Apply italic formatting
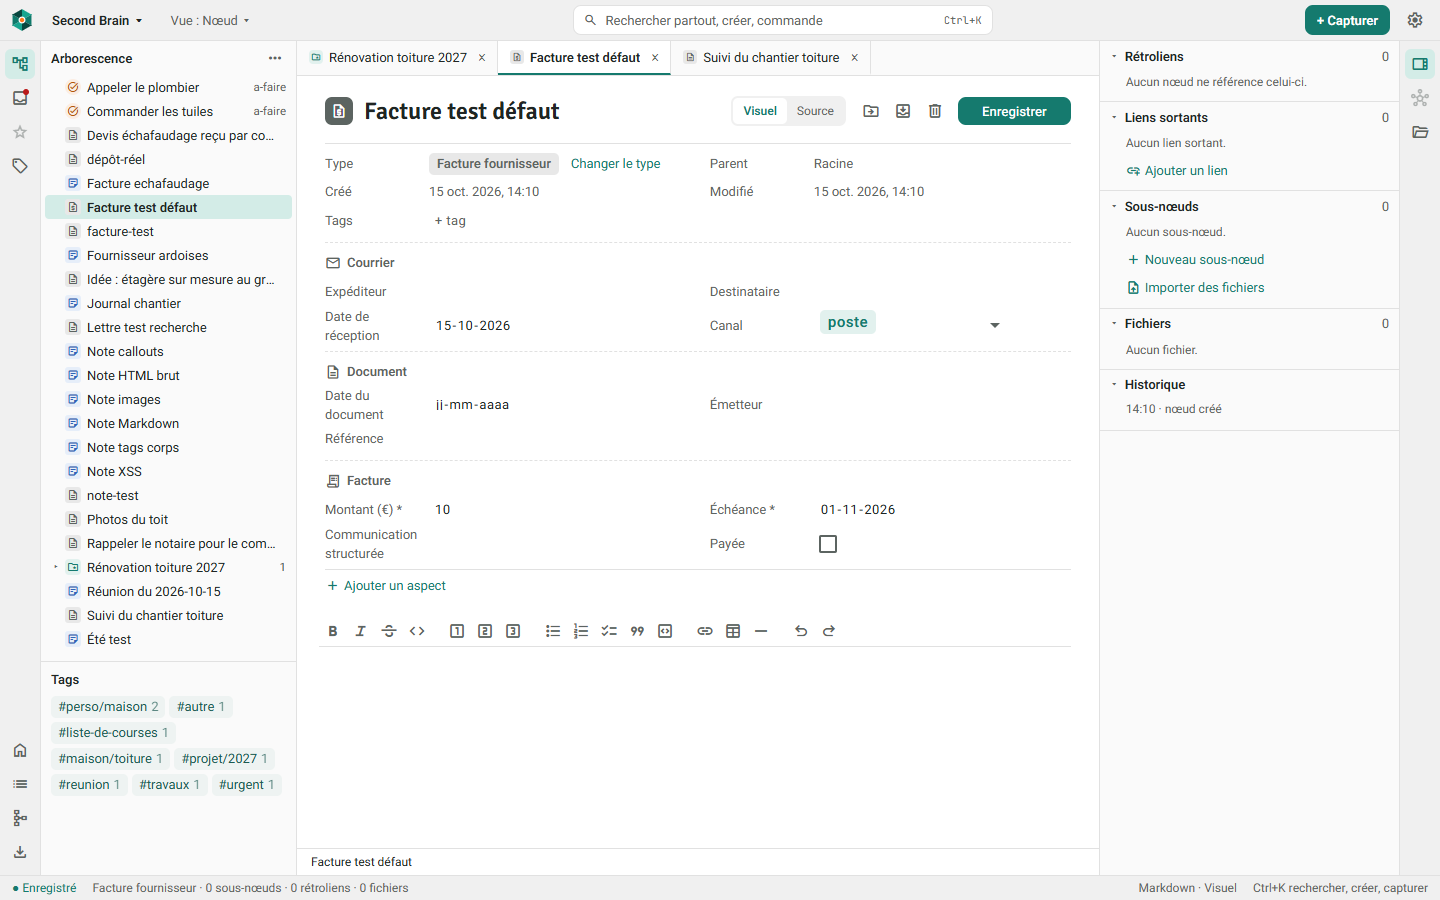The width and height of the screenshot is (1440, 900). [361, 631]
